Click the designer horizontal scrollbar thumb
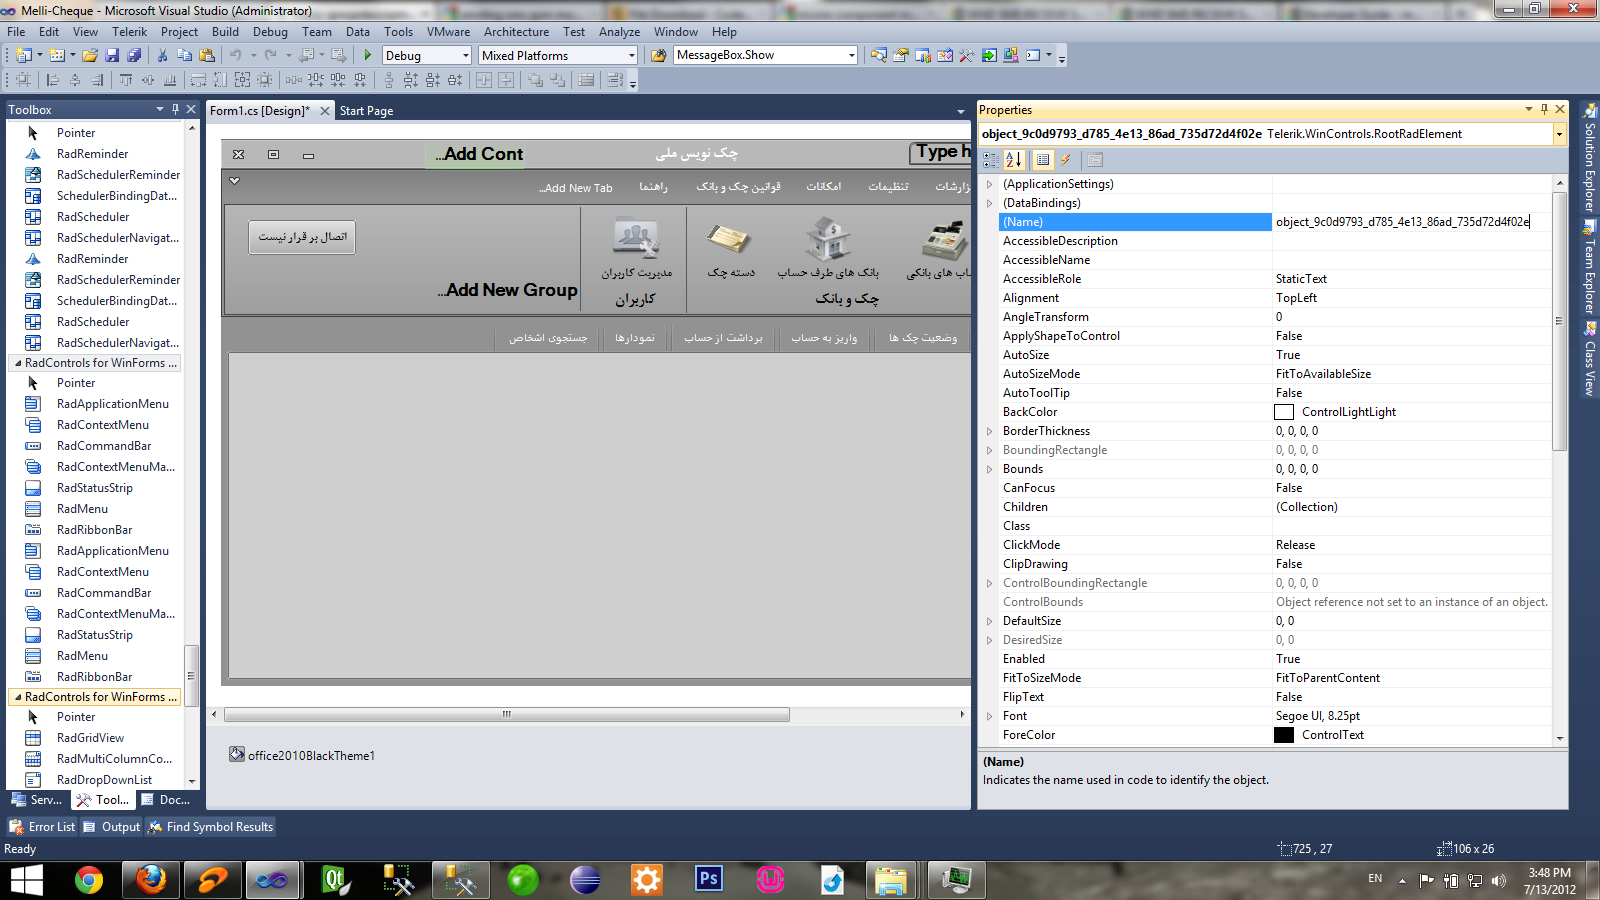The width and height of the screenshot is (1600, 900). [507, 715]
